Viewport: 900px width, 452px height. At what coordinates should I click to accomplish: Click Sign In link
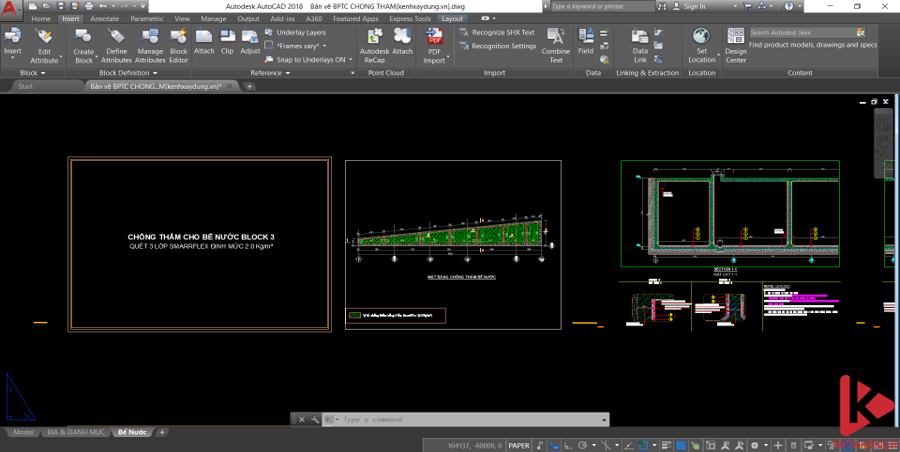[x=693, y=6]
